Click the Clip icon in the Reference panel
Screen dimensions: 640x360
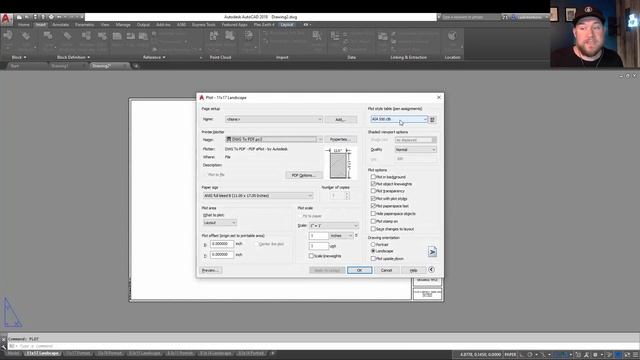[x=131, y=36]
